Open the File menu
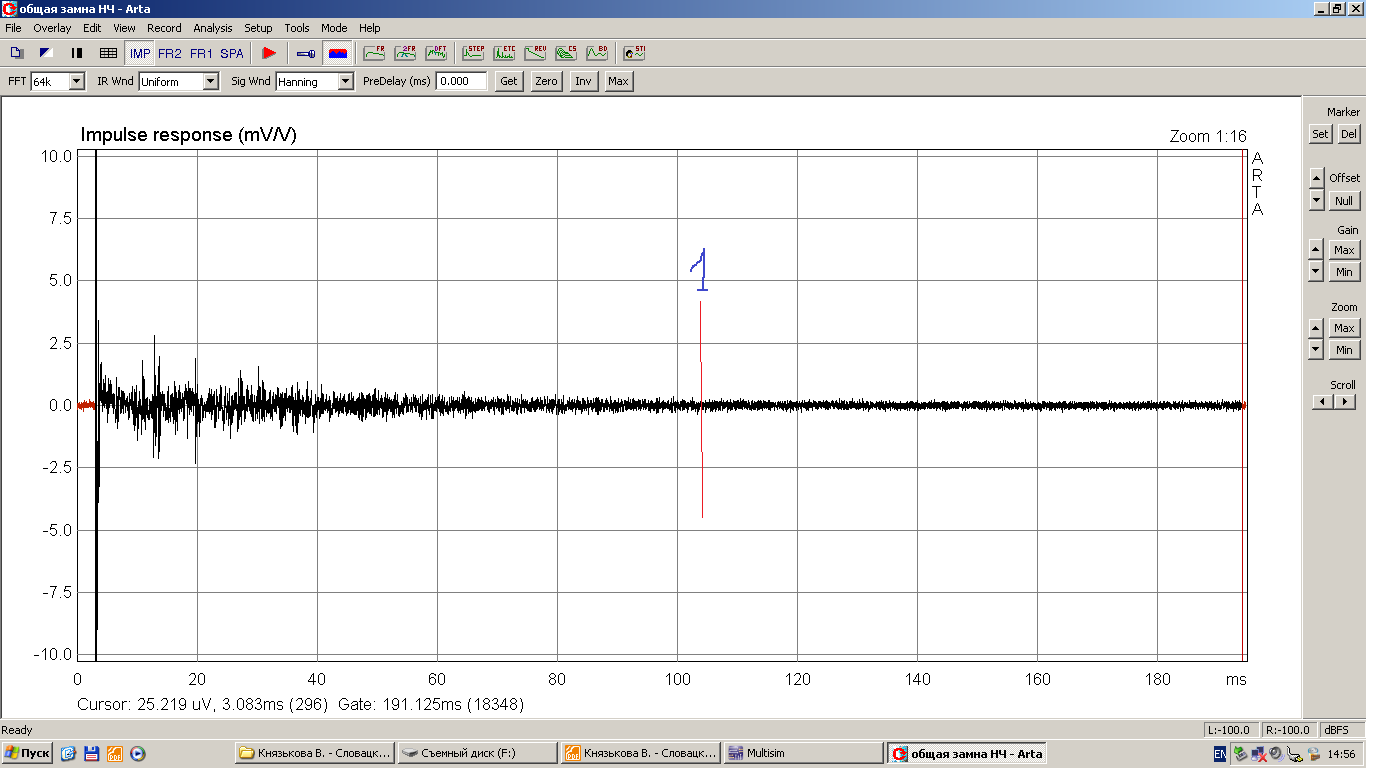 (x=13, y=28)
